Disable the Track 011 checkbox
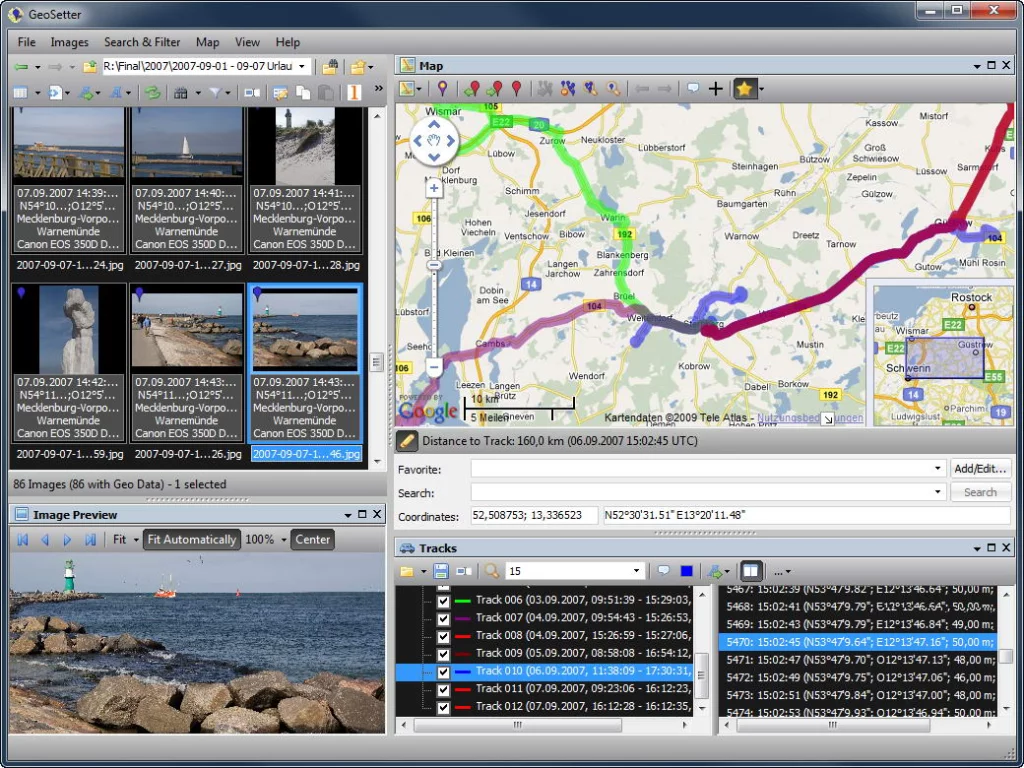 coord(443,689)
